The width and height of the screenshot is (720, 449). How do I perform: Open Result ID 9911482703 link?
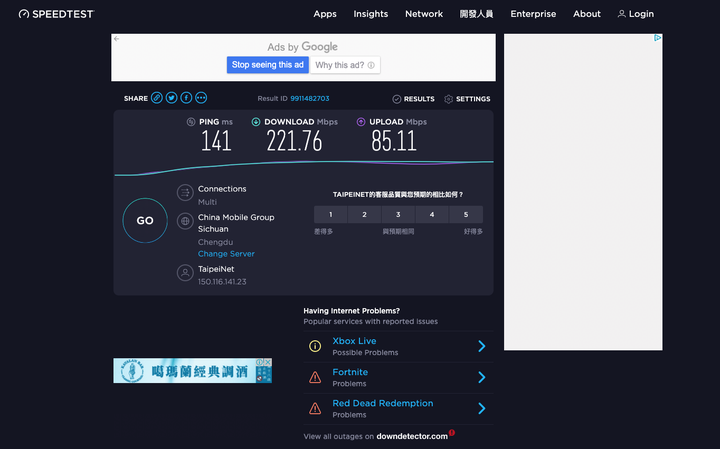pyautogui.click(x=309, y=99)
